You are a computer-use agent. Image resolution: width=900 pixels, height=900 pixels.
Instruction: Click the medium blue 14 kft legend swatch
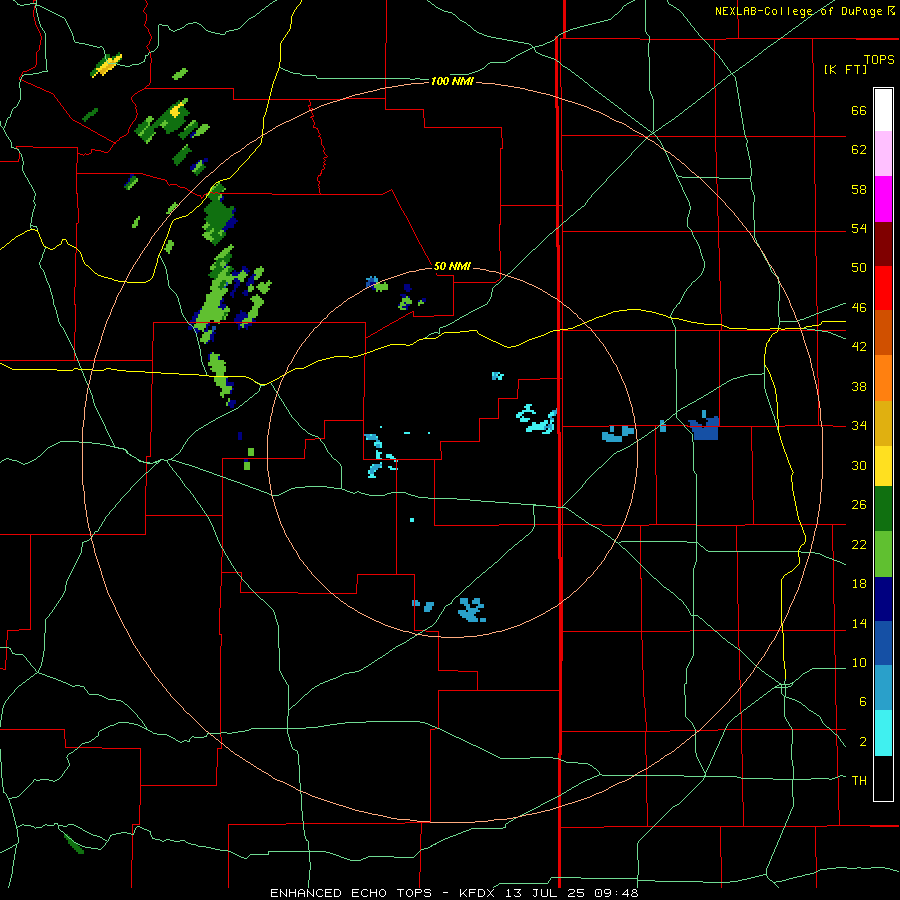click(883, 643)
